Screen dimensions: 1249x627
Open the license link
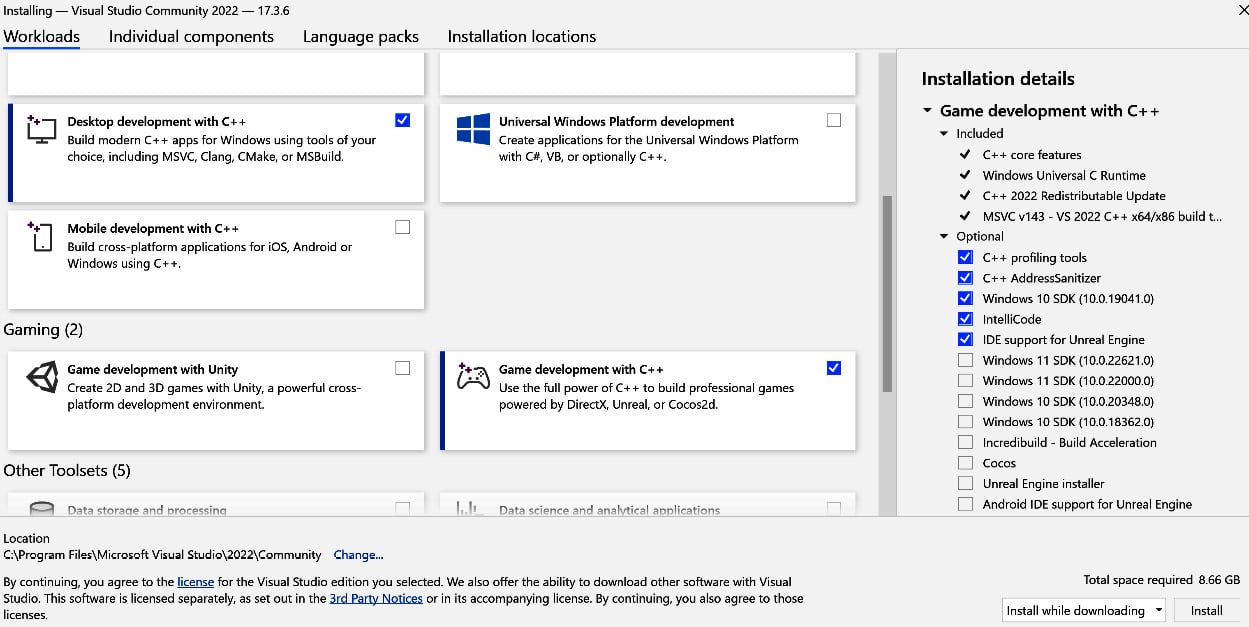(196, 581)
